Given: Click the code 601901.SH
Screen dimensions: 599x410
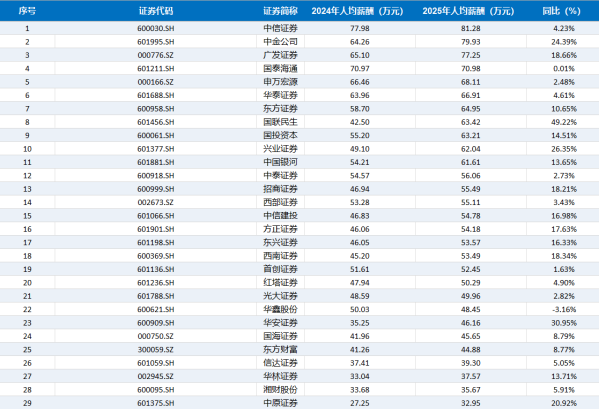Looking at the screenshot, I should pyautogui.click(x=156, y=229).
